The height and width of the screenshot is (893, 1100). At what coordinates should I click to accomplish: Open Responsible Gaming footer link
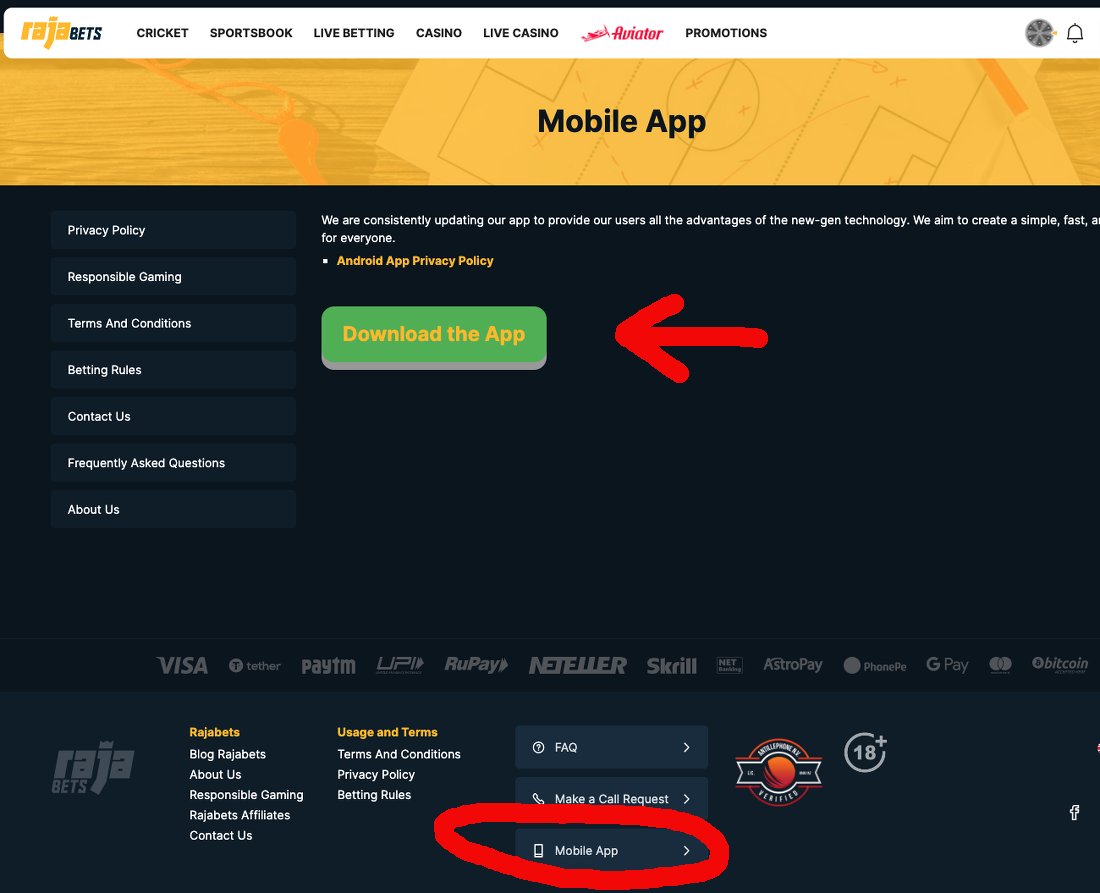coord(246,795)
